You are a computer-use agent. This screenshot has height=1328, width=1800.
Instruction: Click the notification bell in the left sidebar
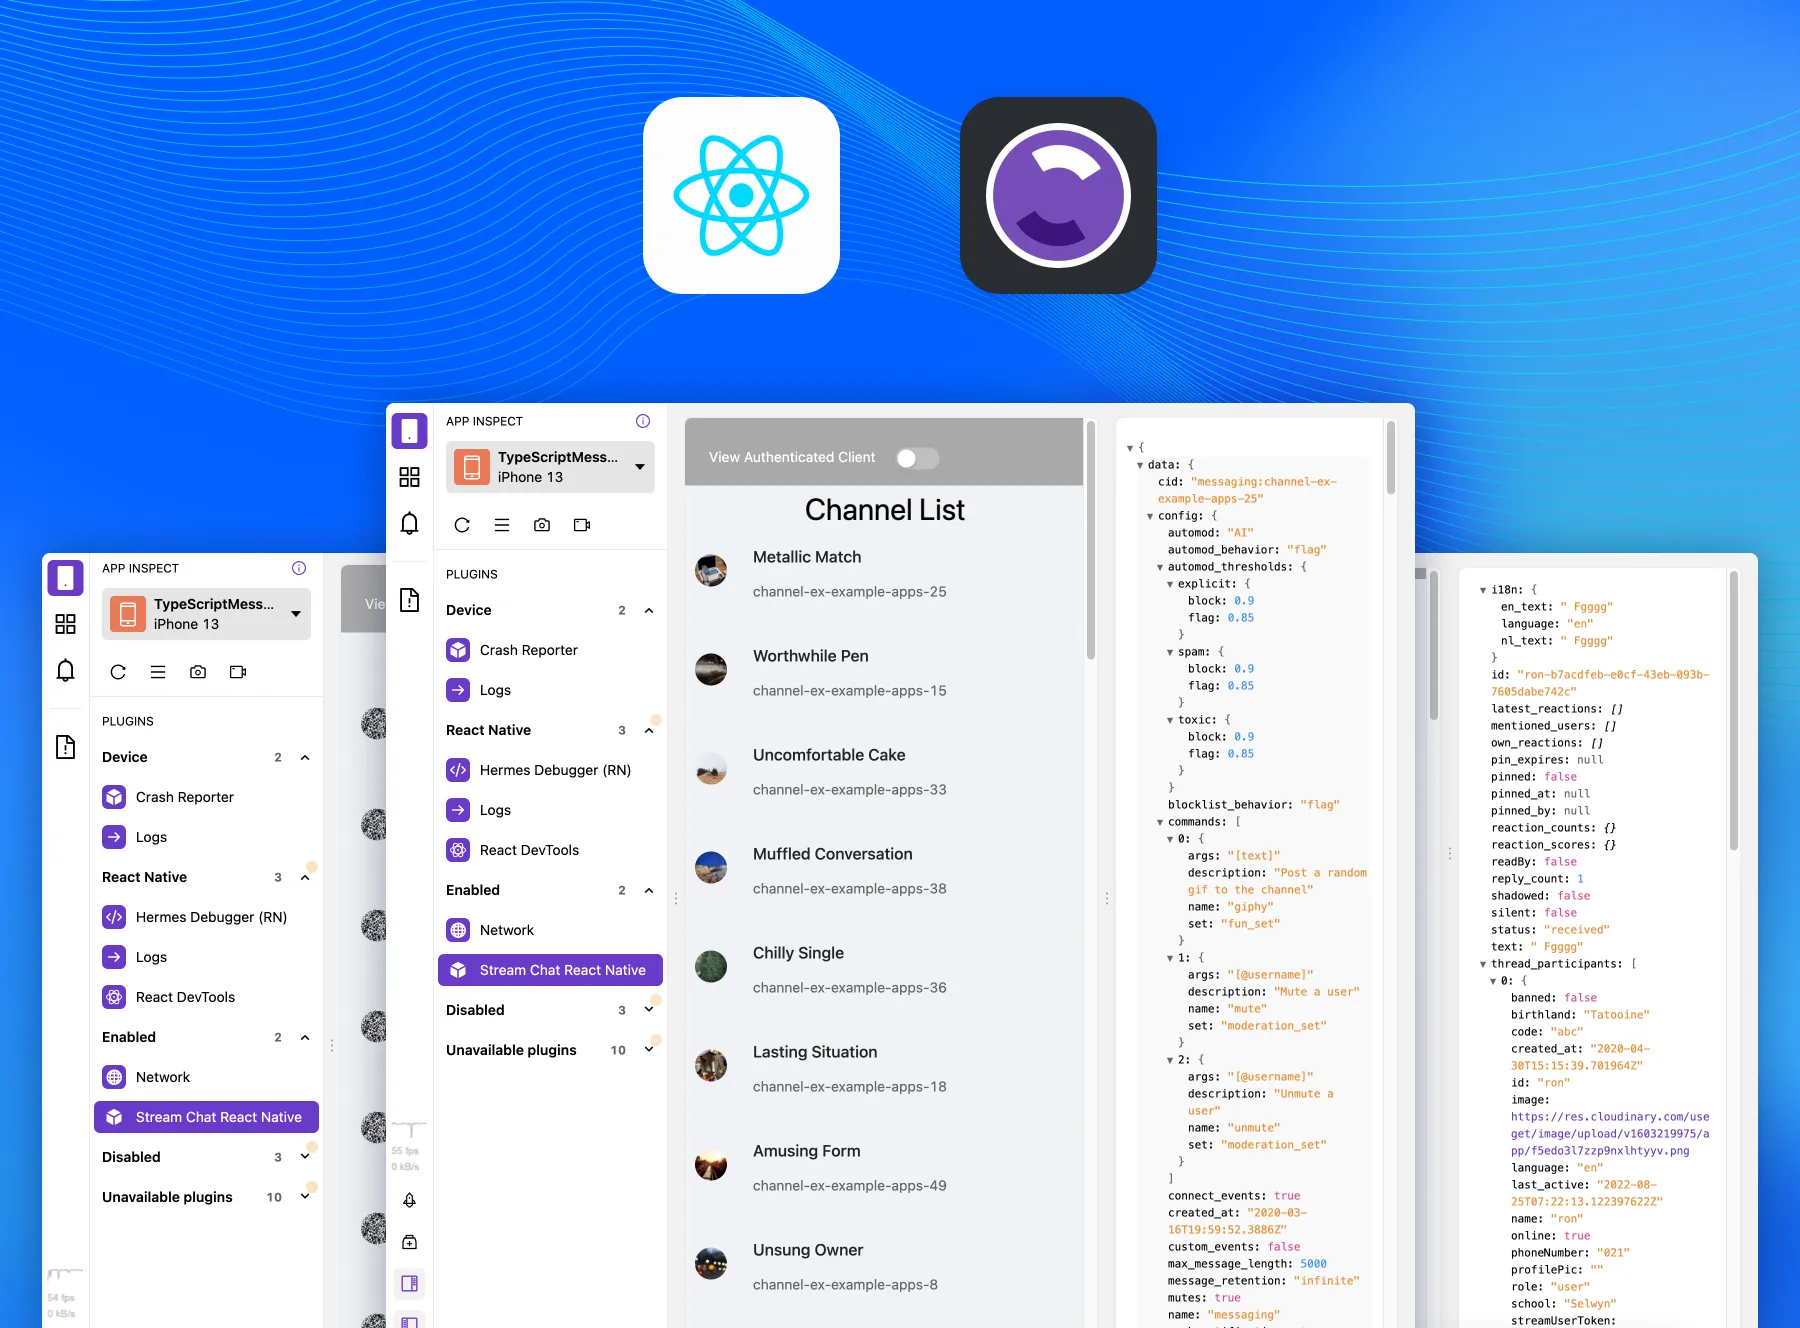pyautogui.click(x=409, y=523)
